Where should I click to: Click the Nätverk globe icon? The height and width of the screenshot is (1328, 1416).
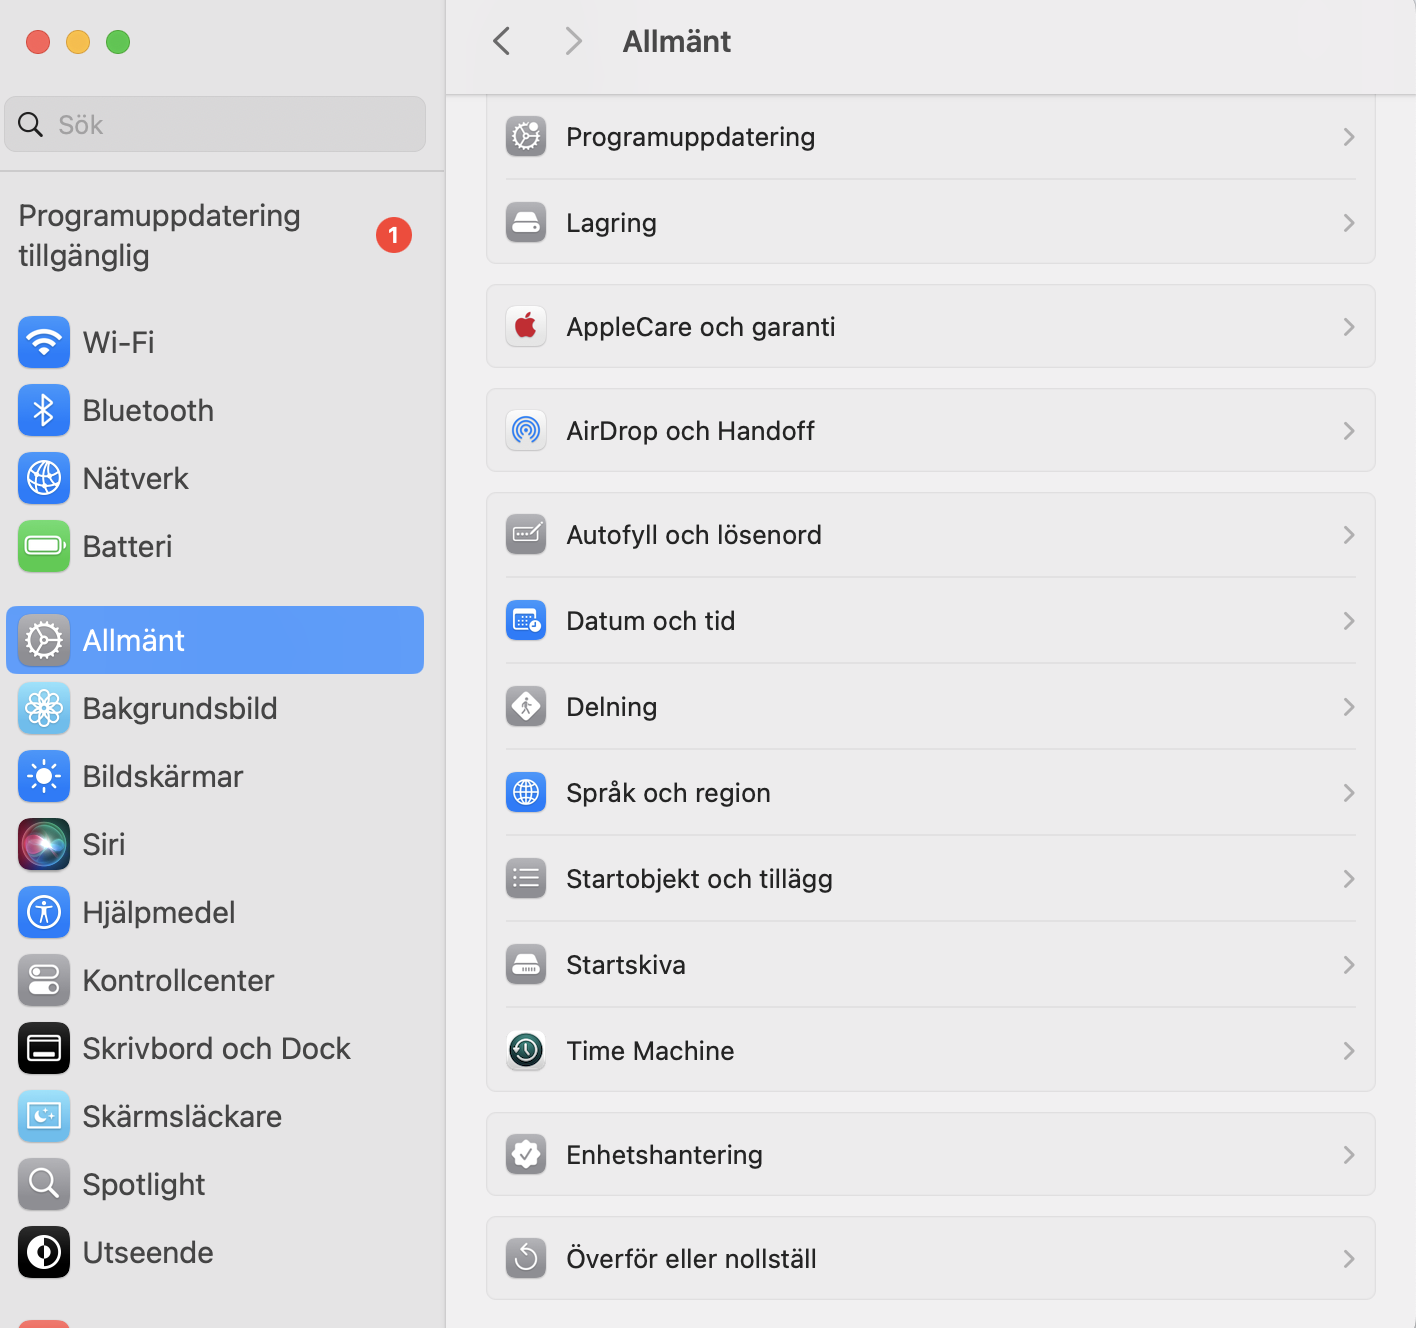tap(44, 478)
